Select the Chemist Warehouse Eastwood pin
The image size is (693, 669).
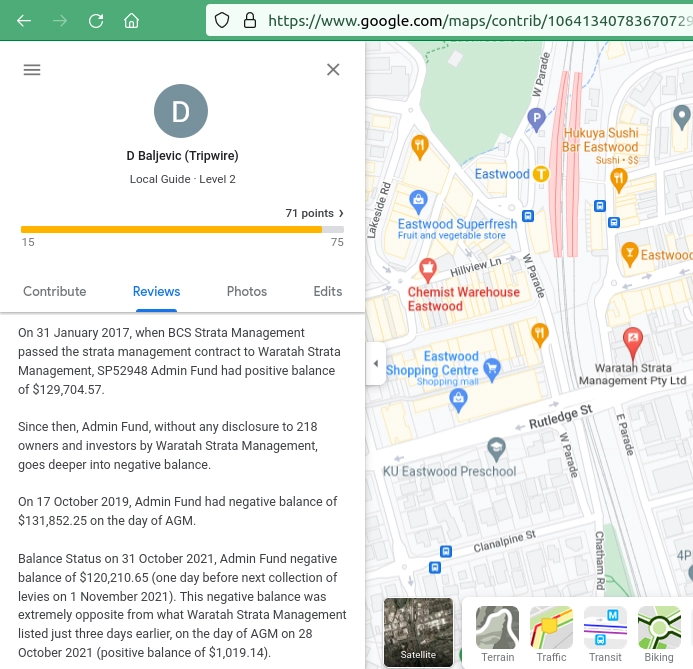click(427, 270)
